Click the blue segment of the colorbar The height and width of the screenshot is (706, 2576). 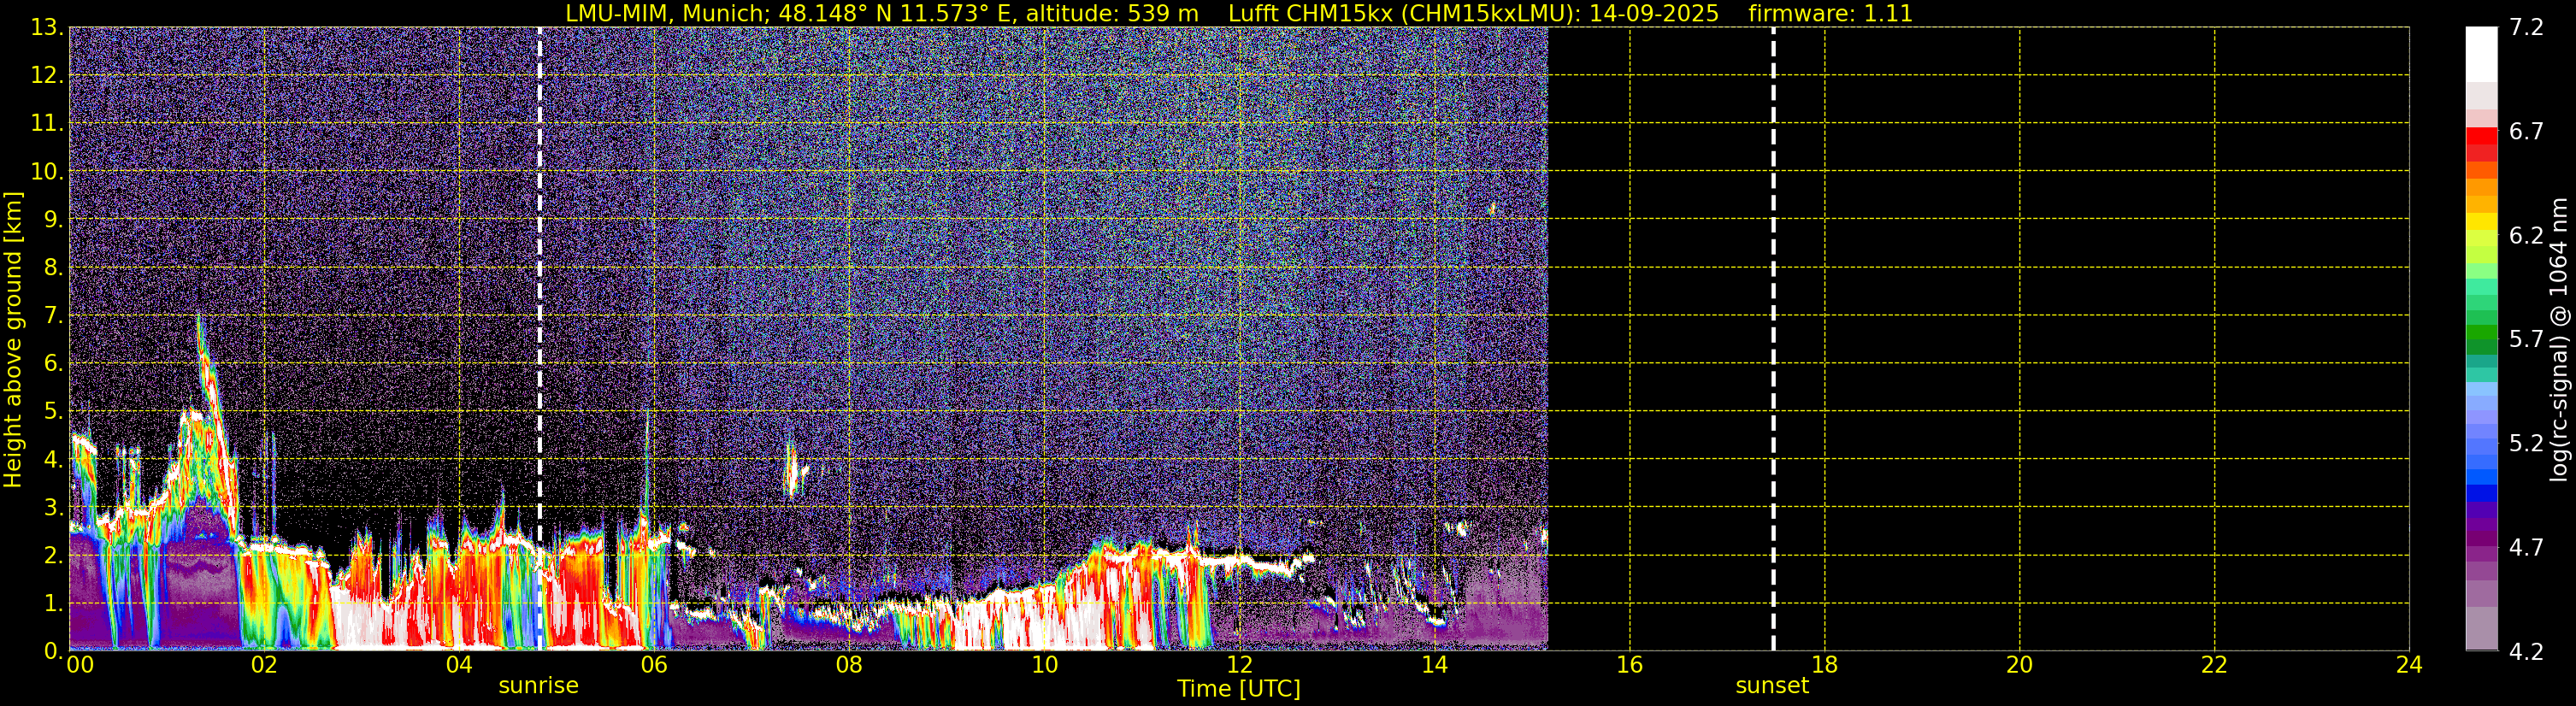2481,492
